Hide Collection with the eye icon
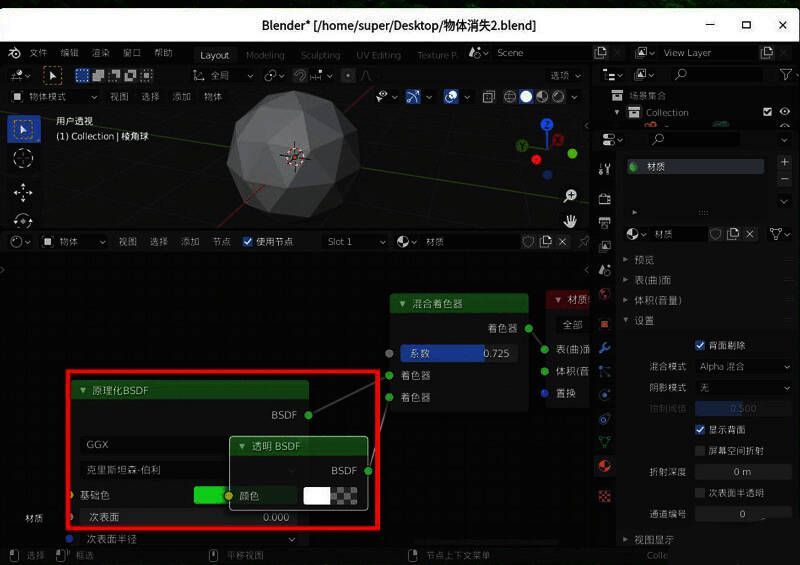This screenshot has width=800, height=565. [785, 112]
